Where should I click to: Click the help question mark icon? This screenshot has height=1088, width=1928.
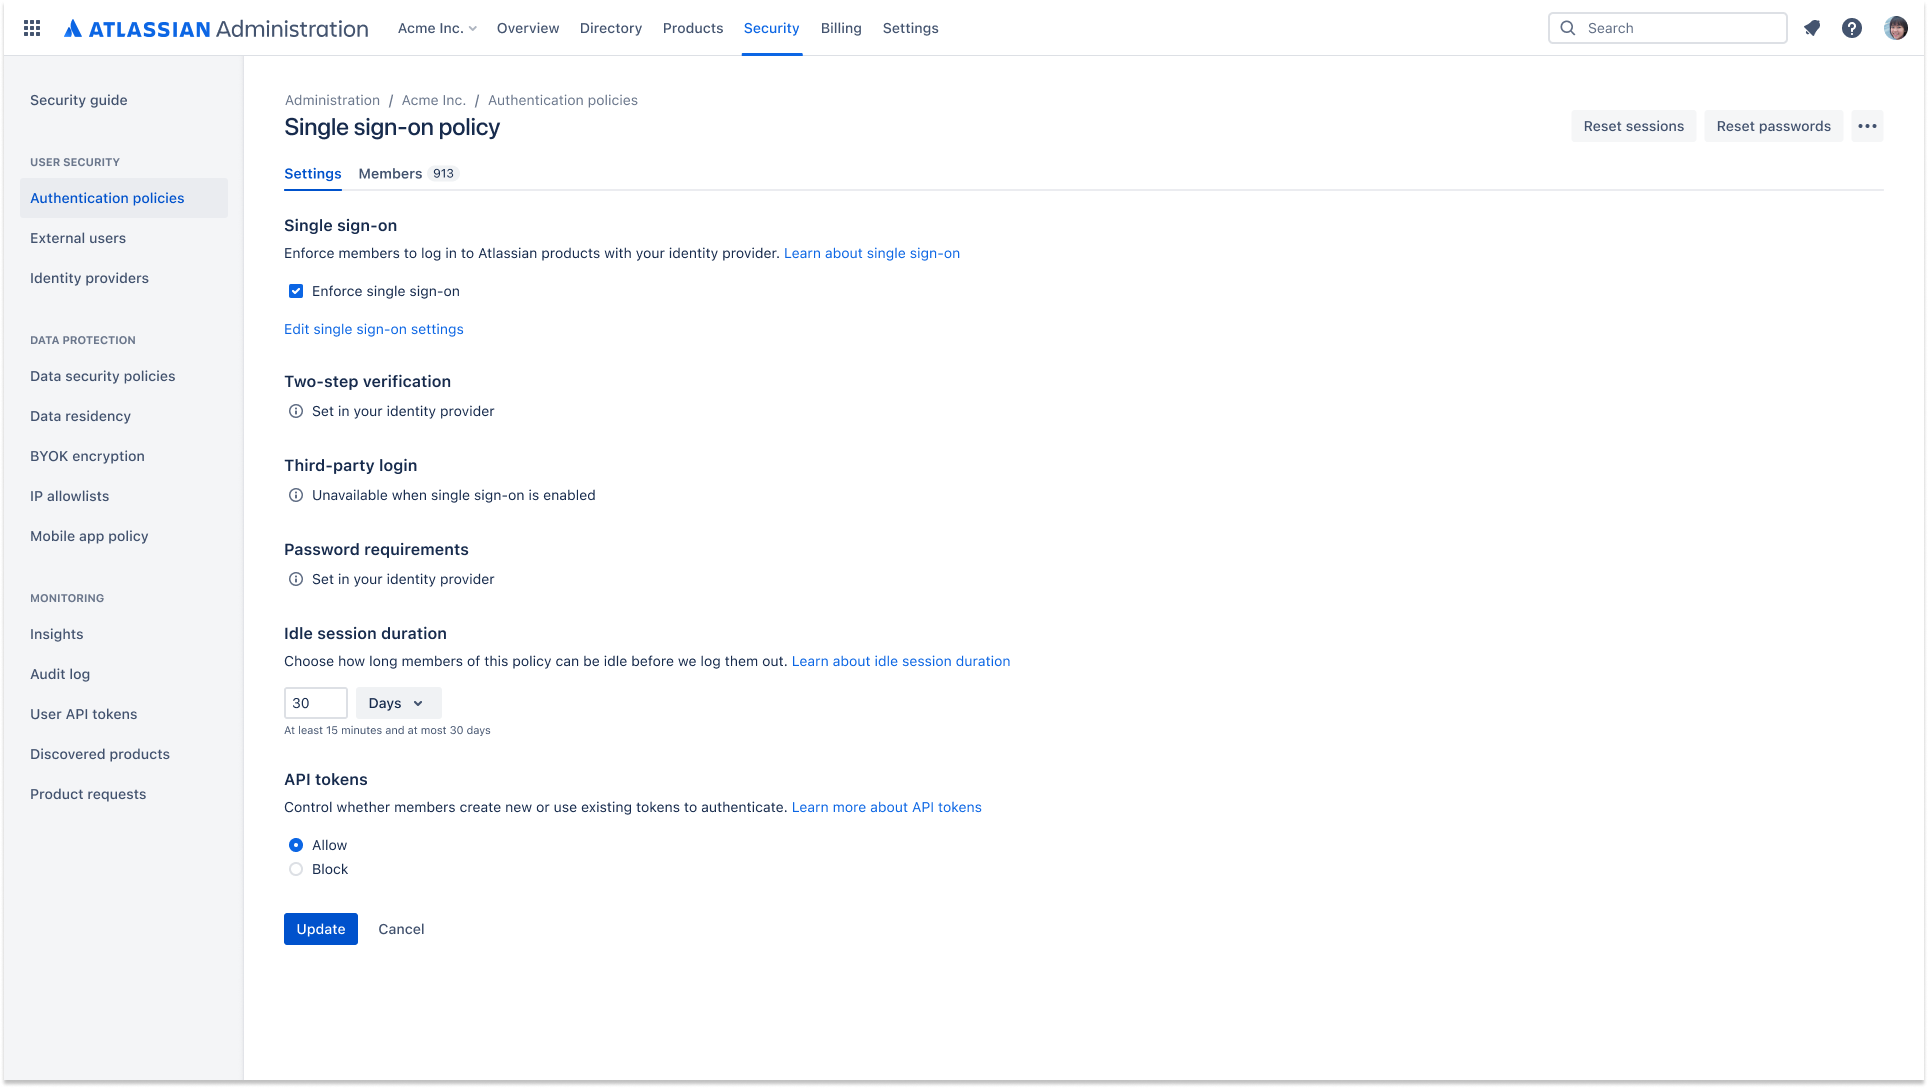(1853, 28)
